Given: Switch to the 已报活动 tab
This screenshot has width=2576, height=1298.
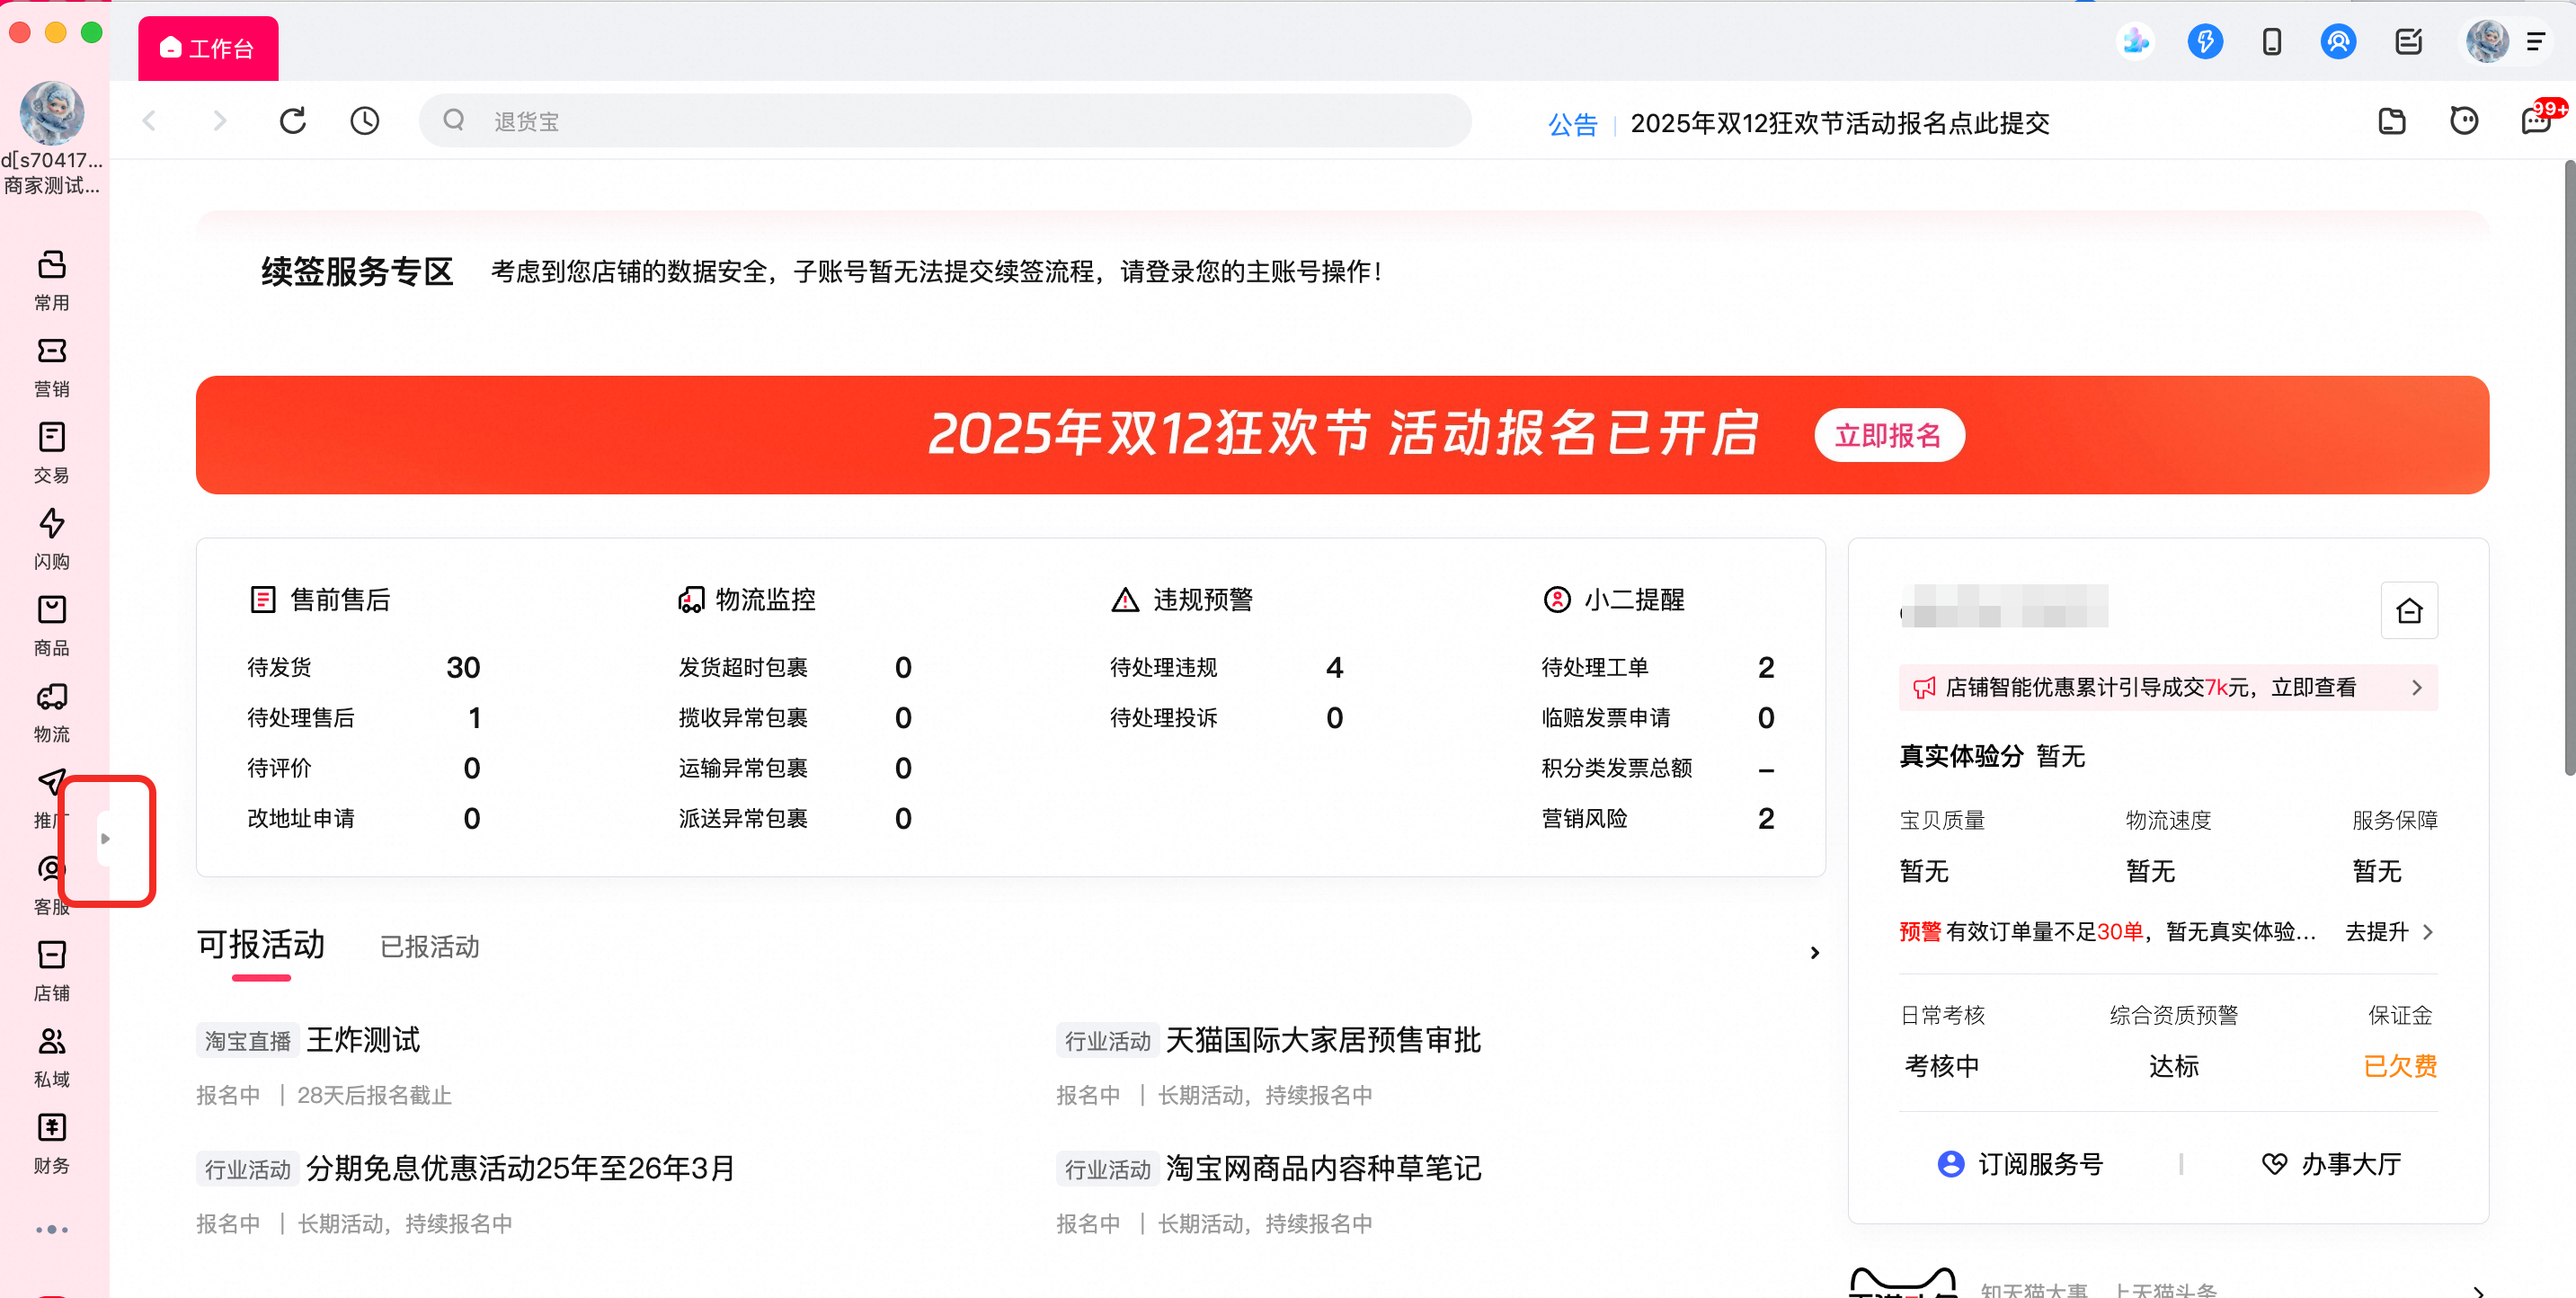Looking at the screenshot, I should (429, 947).
